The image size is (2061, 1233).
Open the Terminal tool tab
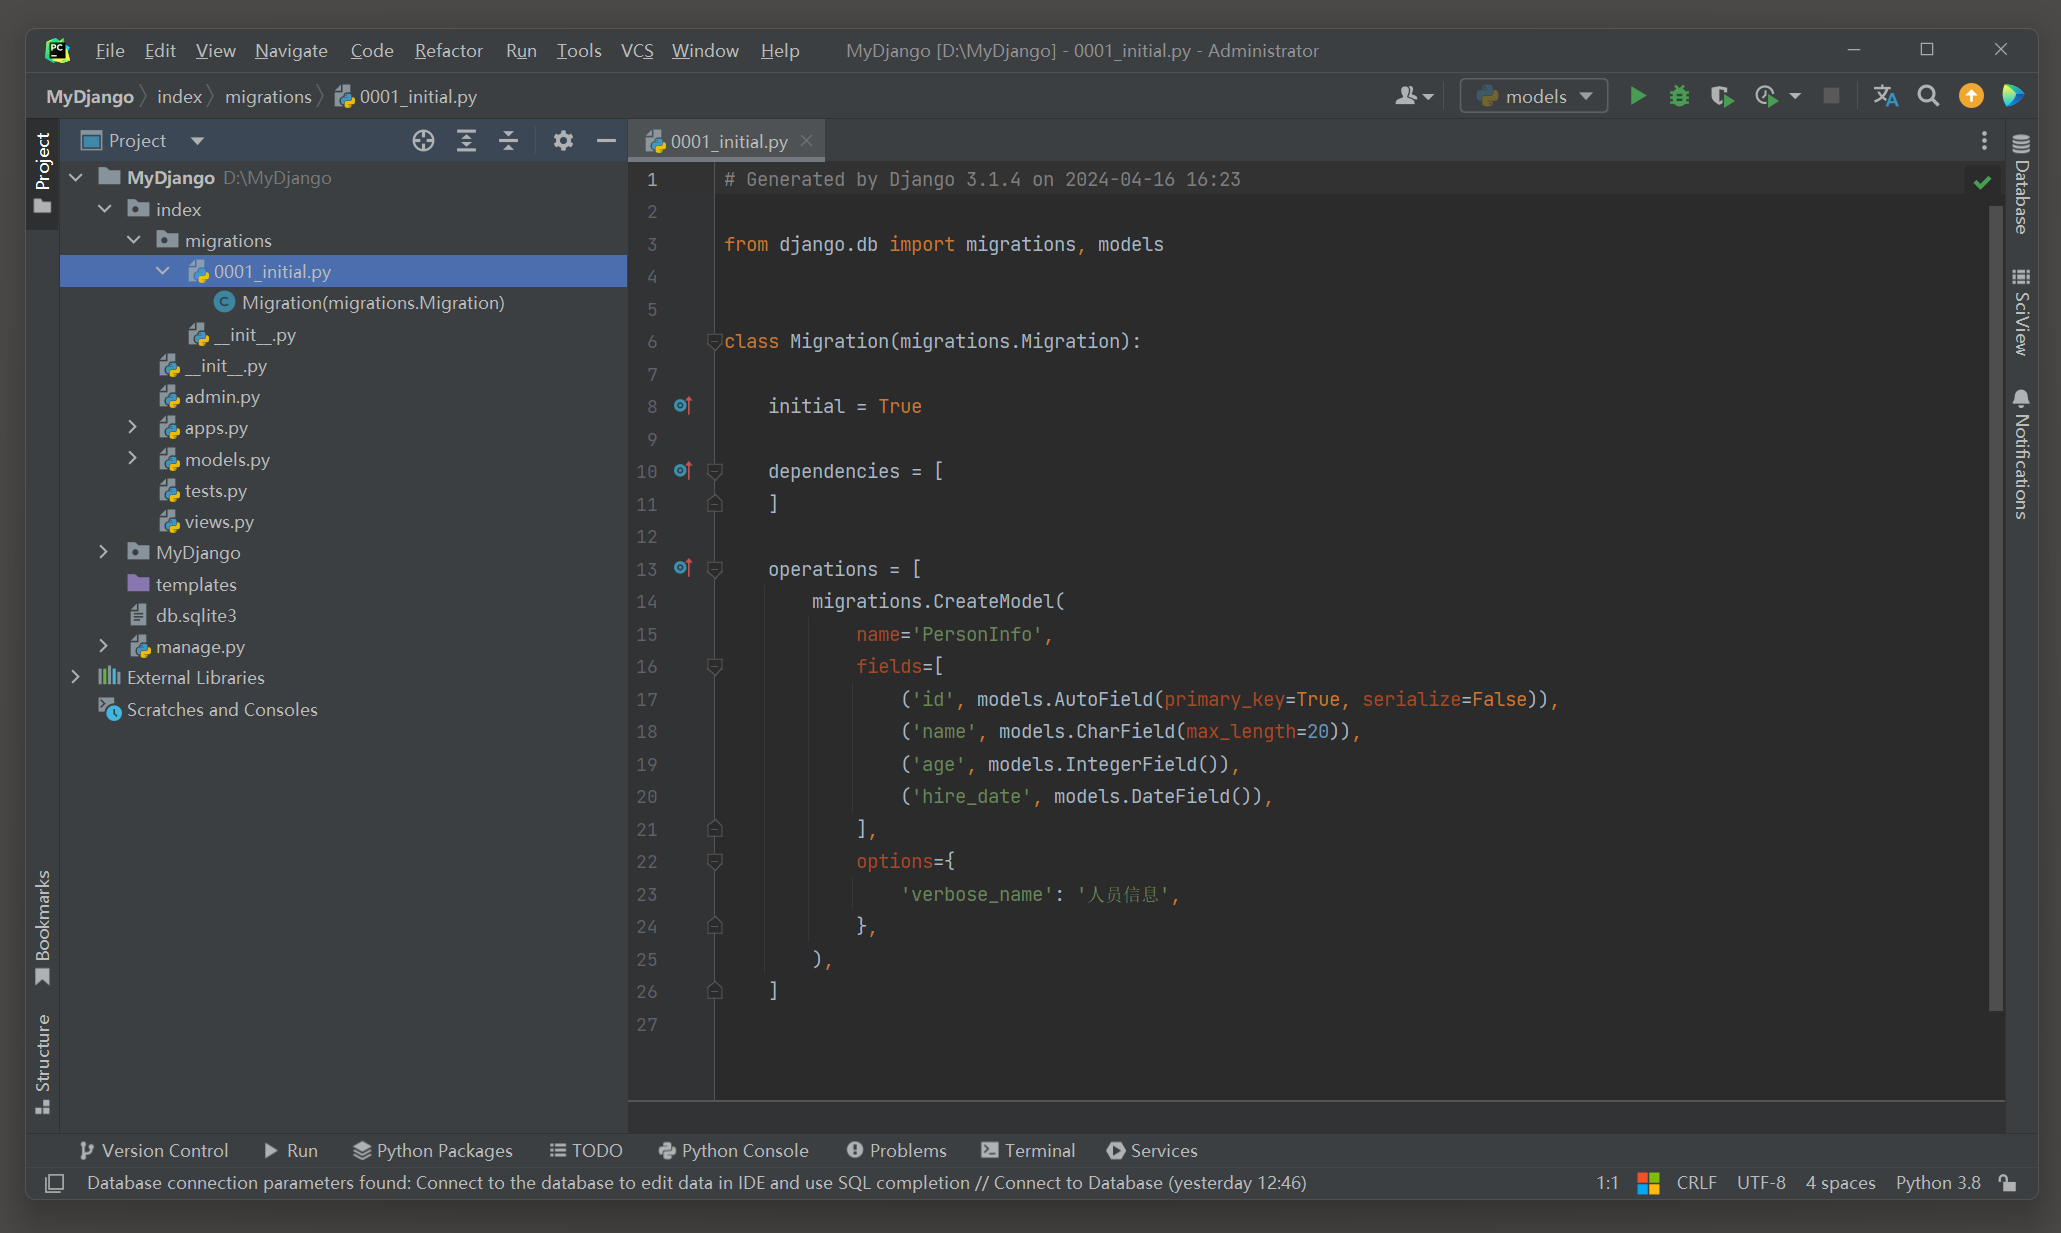pyautogui.click(x=1028, y=1150)
